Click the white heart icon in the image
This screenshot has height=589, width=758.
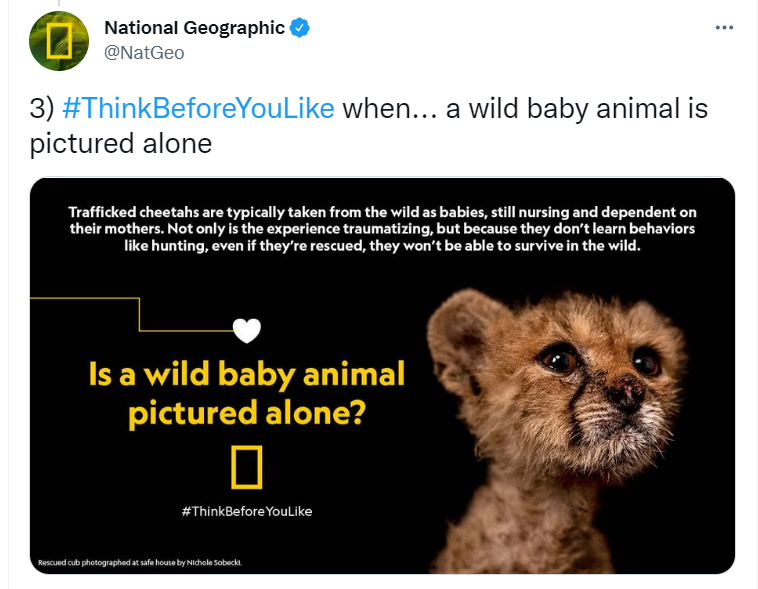point(246,330)
